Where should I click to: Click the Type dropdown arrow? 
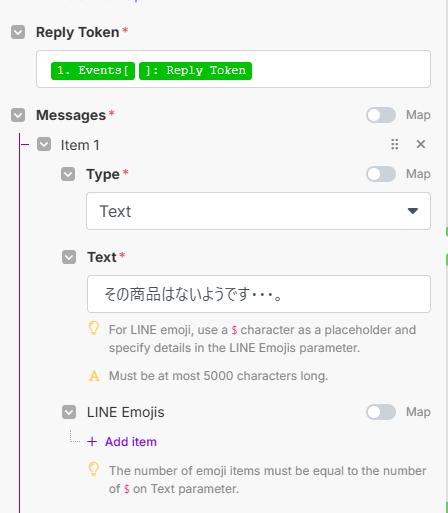coord(413,211)
